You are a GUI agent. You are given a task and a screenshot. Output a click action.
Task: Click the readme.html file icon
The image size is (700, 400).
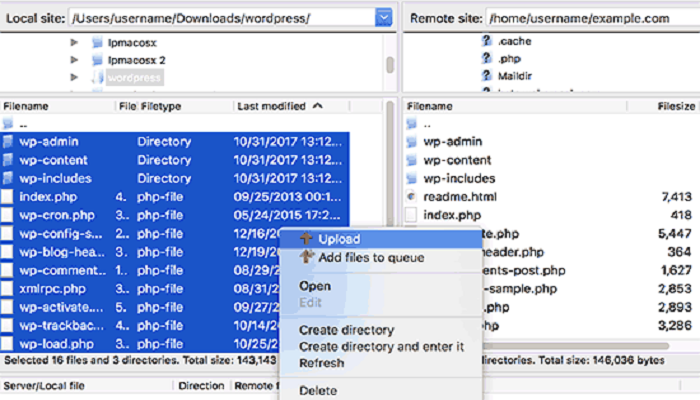[411, 196]
